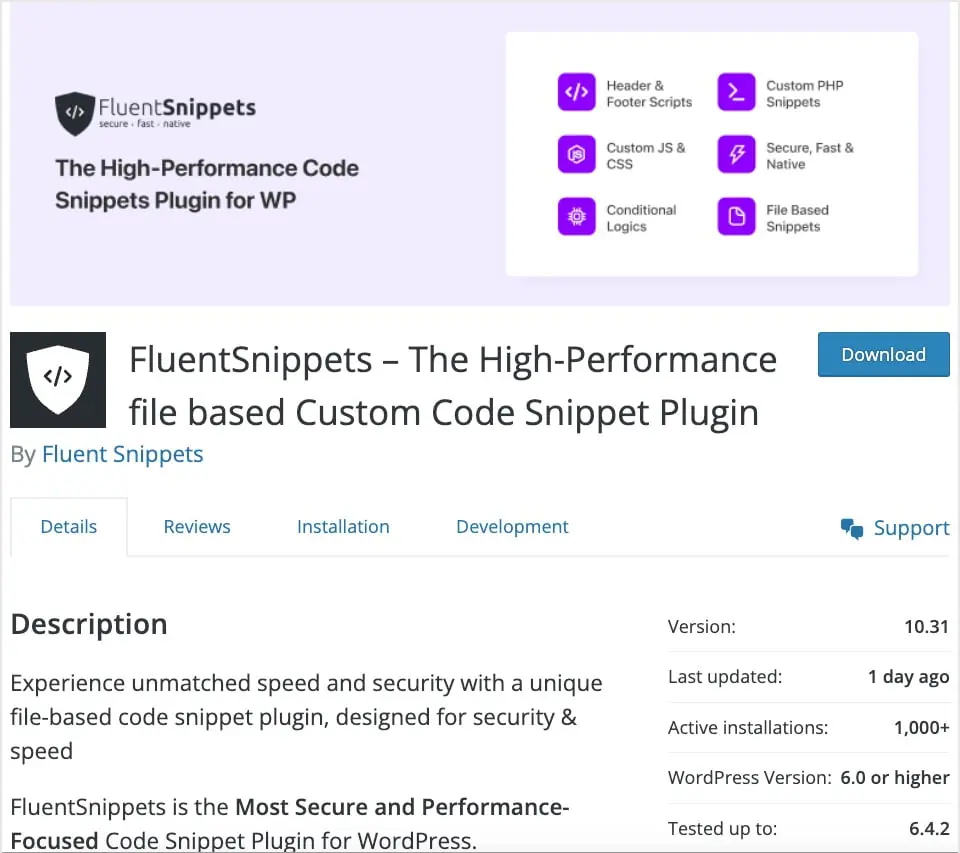Switch to the Reviews tab
The image size is (960, 853).
196,526
